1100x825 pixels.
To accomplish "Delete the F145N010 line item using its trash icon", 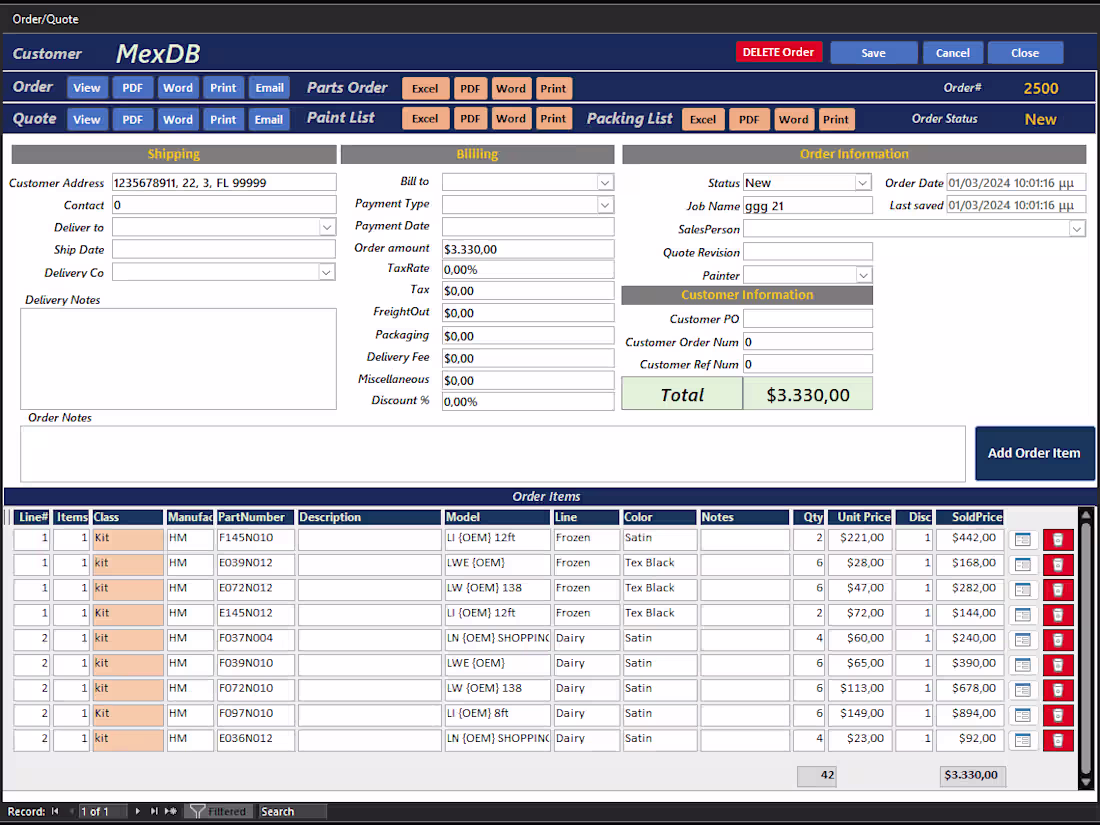I will pyautogui.click(x=1058, y=539).
